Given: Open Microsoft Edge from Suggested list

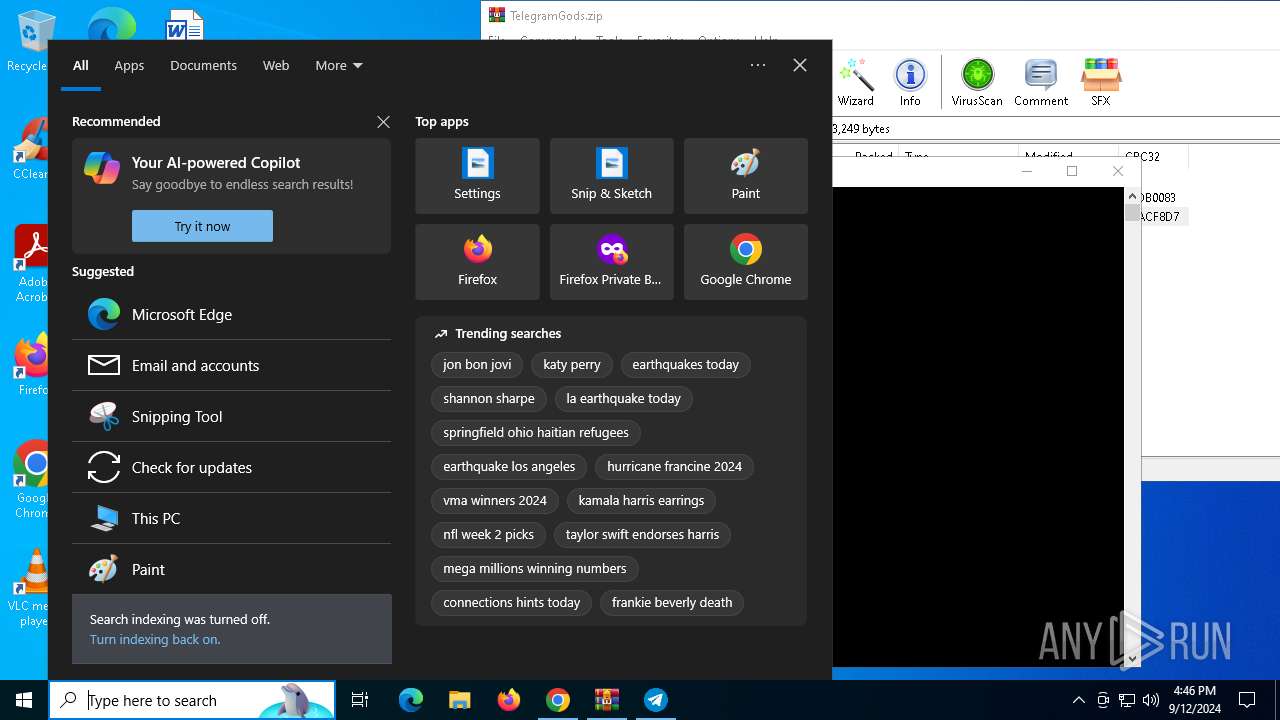Looking at the screenshot, I should click(x=231, y=314).
